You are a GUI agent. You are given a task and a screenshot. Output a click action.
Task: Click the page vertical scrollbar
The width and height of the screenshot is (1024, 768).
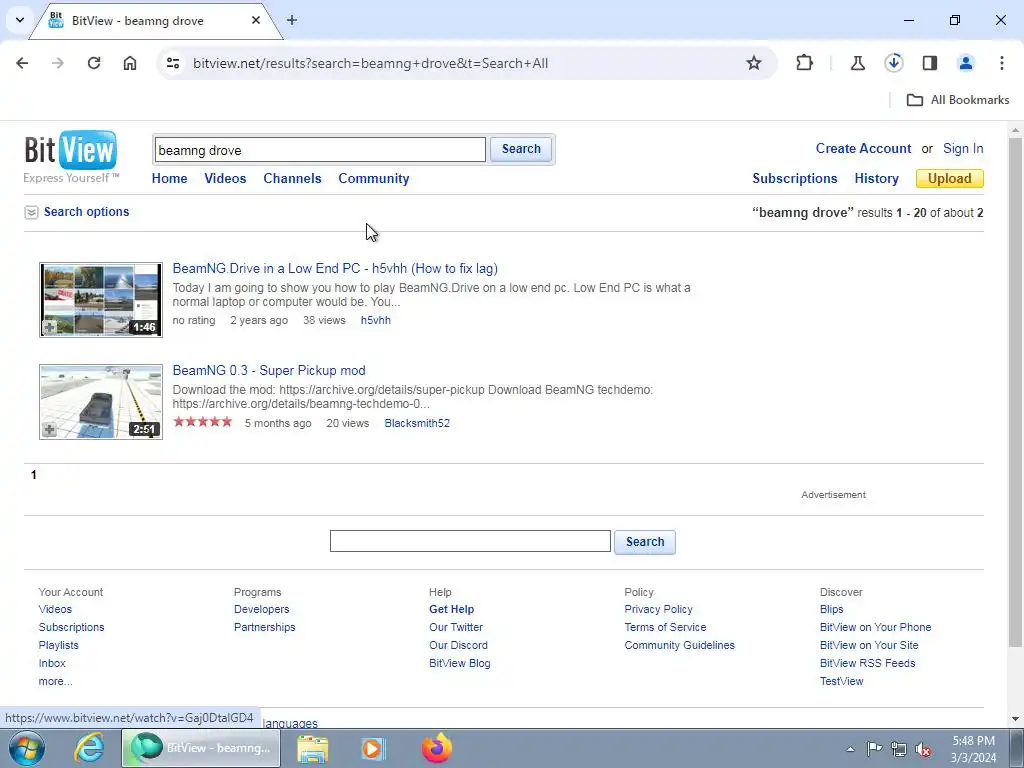pos(1016,392)
